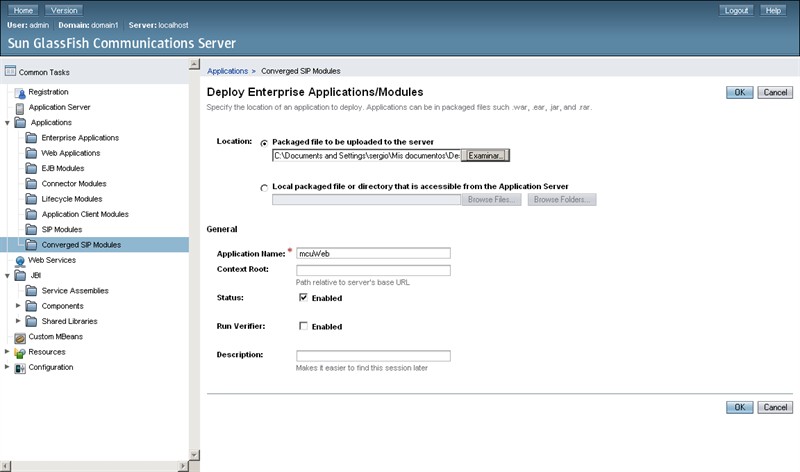Viewport: 800px width, 472px height.
Task: Click the Enterprise Applications folder icon
Action: pyautogui.click(x=31, y=138)
